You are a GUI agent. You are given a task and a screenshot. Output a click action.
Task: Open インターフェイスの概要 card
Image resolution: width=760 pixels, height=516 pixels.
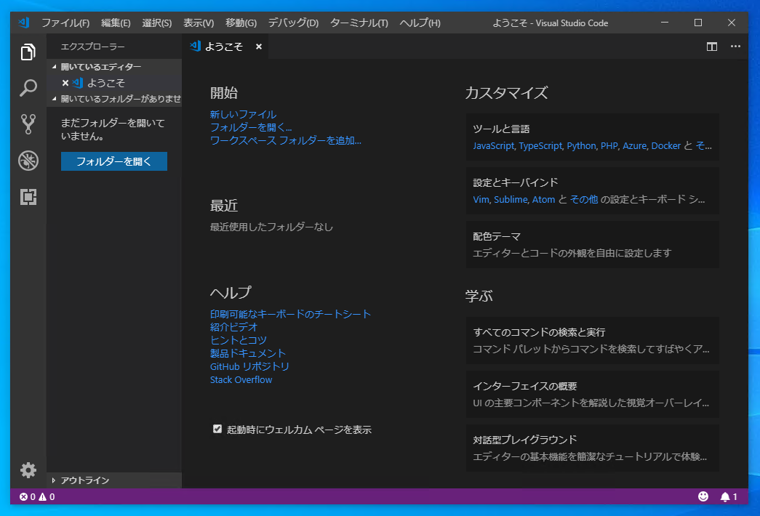[x=592, y=394]
